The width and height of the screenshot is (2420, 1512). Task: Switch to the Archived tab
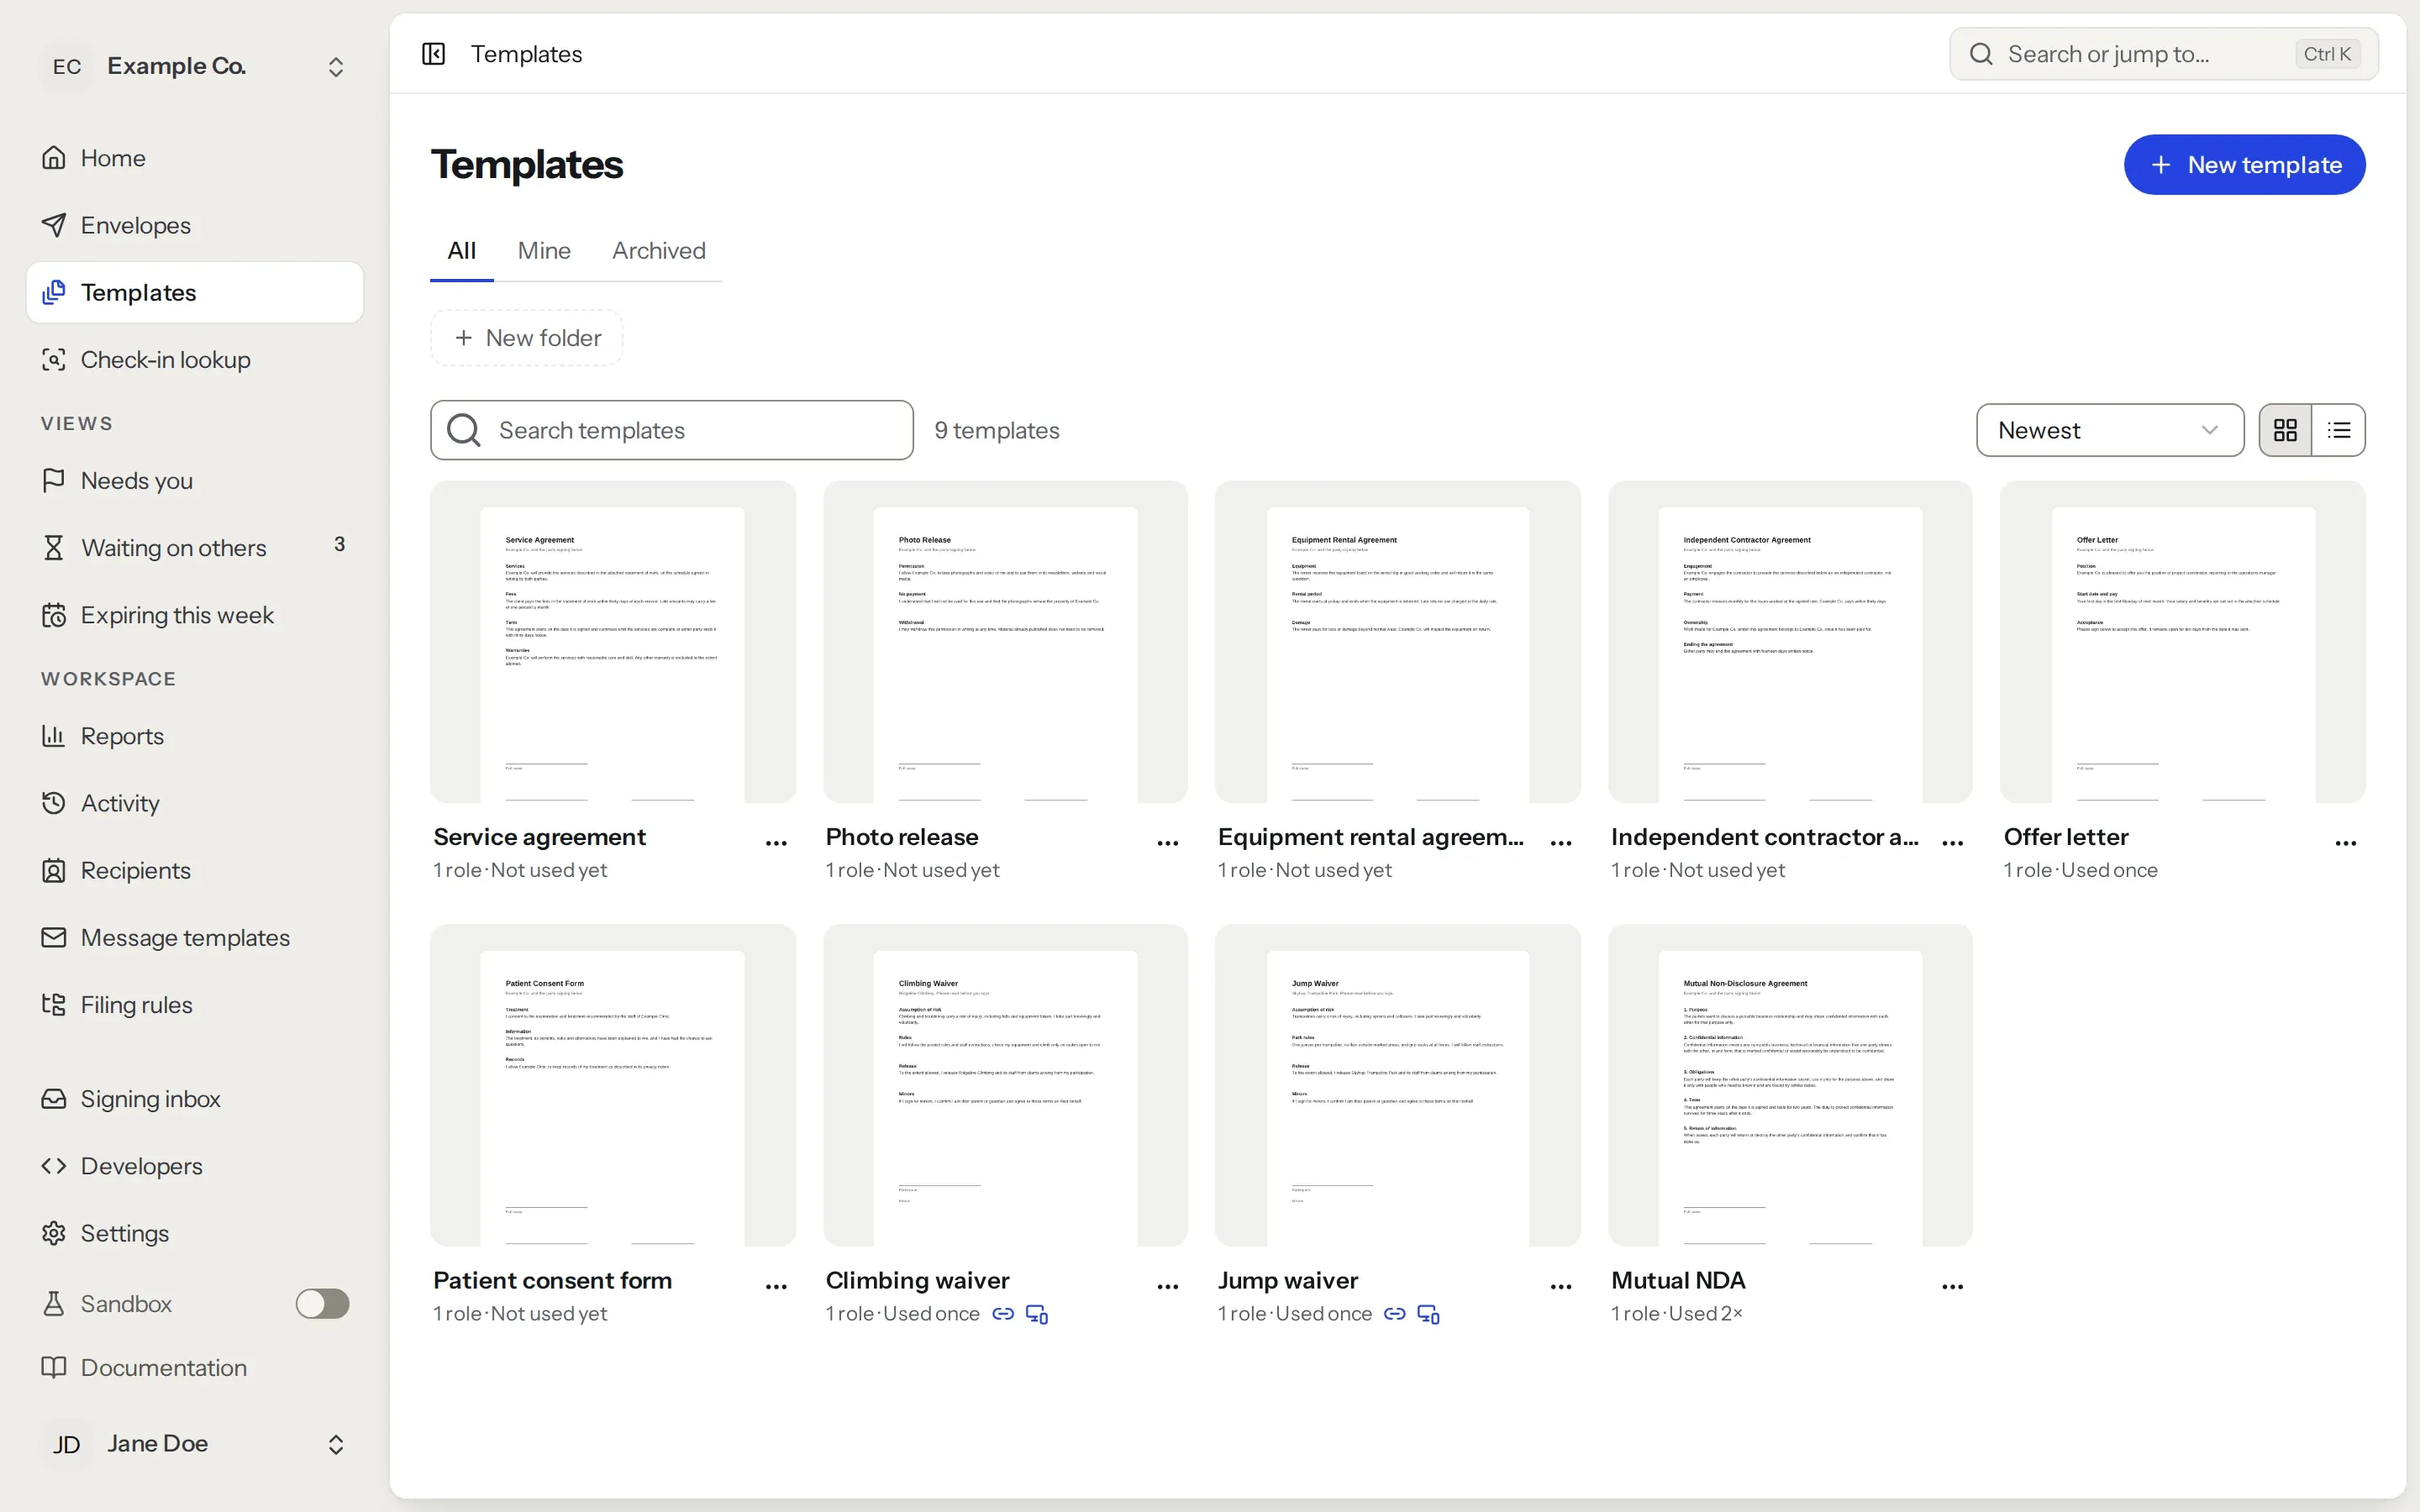pyautogui.click(x=659, y=251)
